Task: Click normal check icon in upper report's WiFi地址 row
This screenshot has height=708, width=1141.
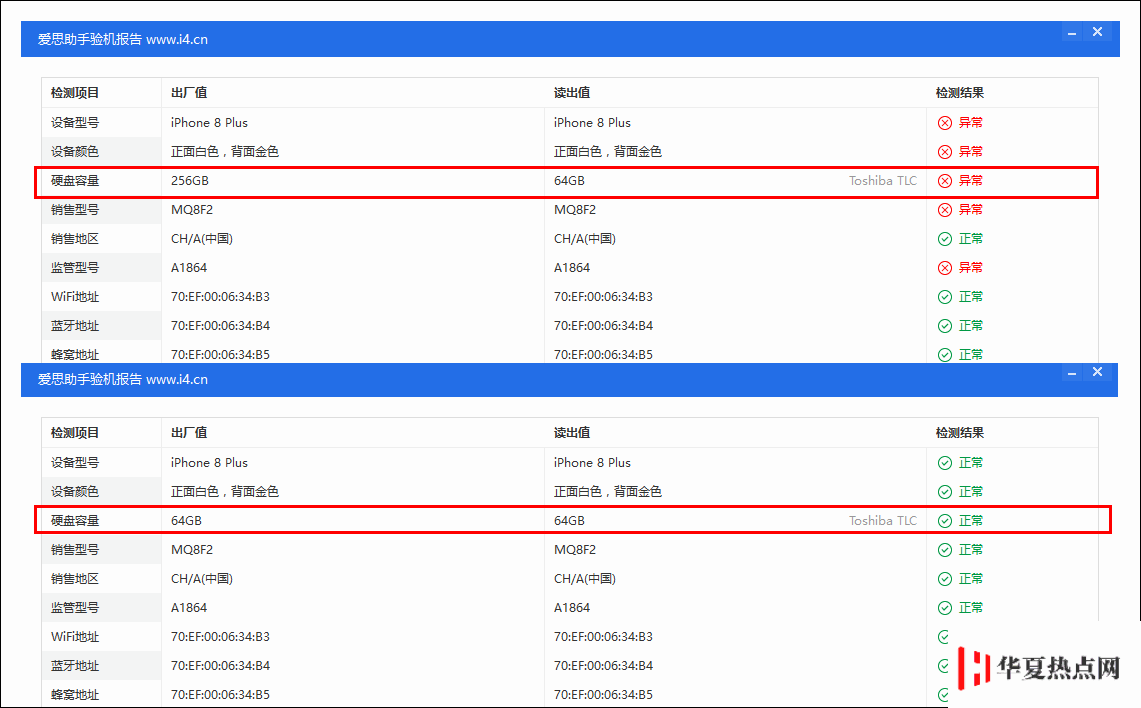Action: click(x=945, y=297)
